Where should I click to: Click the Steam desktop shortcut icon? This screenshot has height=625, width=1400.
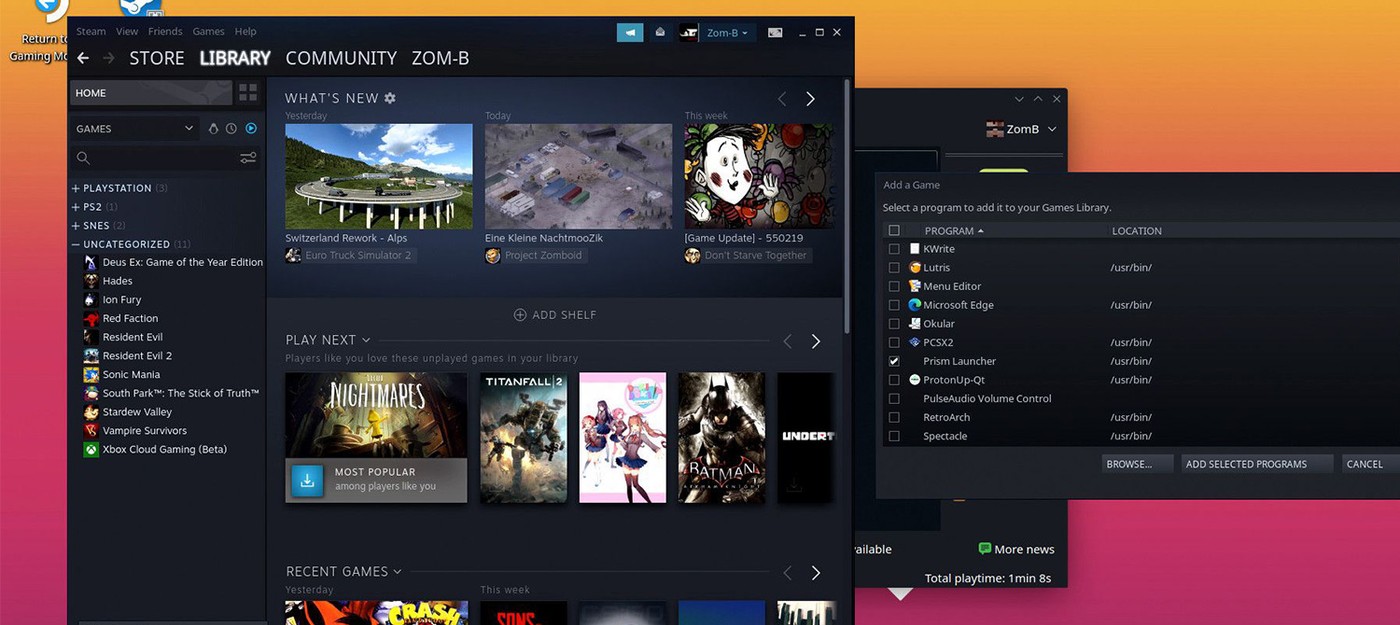pyautogui.click(x=142, y=8)
